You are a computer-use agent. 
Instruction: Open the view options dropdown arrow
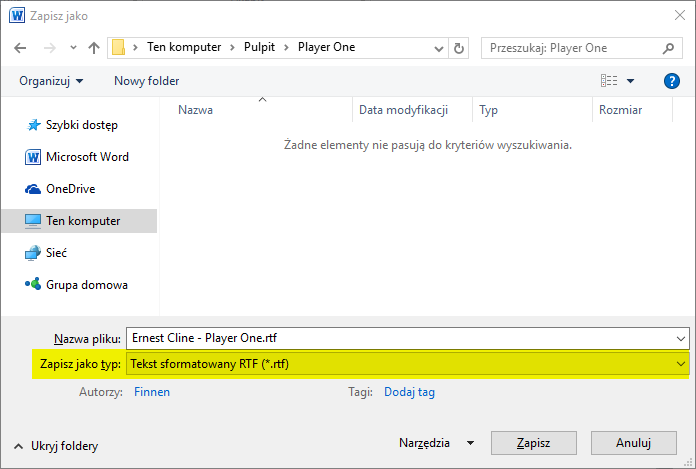pyautogui.click(x=630, y=81)
